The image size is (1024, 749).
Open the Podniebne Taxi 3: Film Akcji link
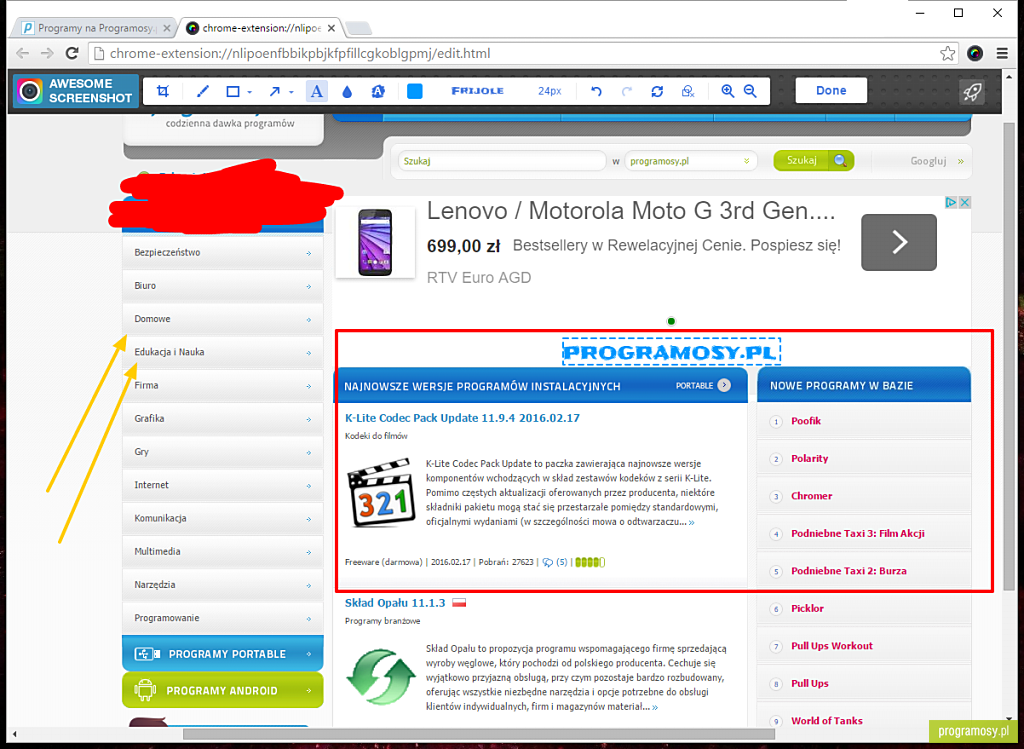pyautogui.click(x=857, y=534)
